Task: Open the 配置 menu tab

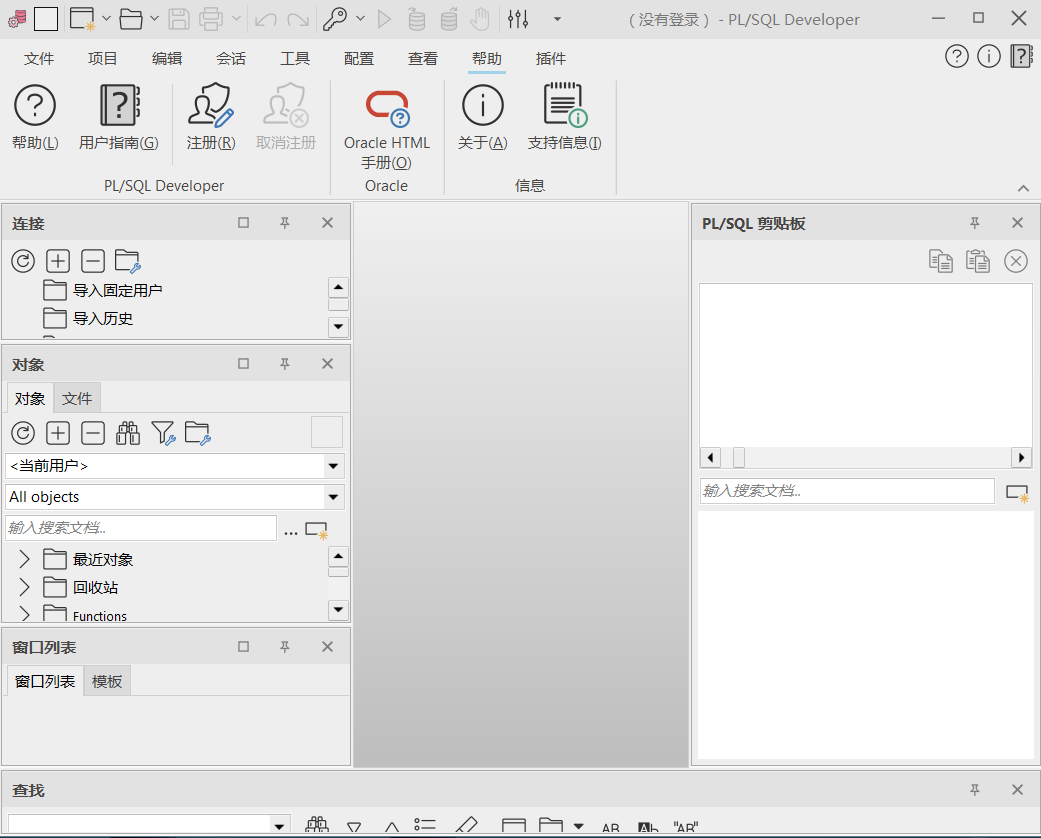Action: (x=359, y=58)
